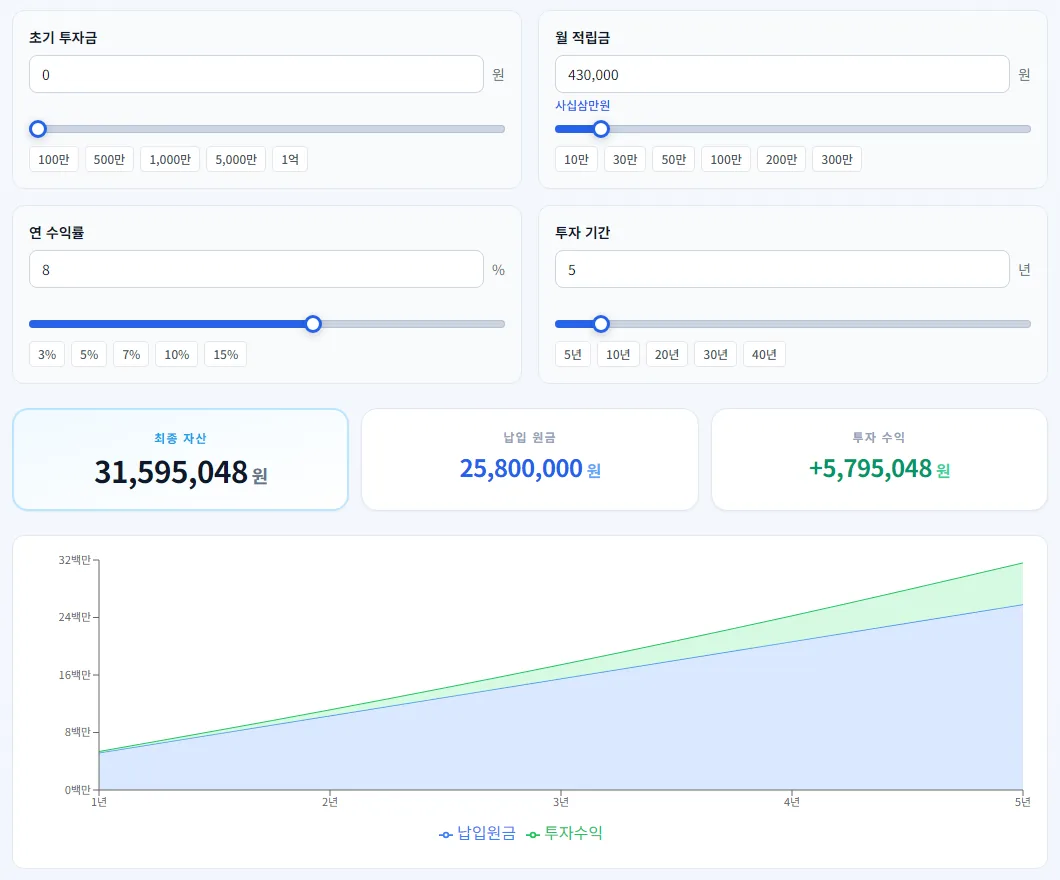This screenshot has width=1060, height=880.
Task: Choose the 7% return rate preset
Action: click(x=131, y=354)
